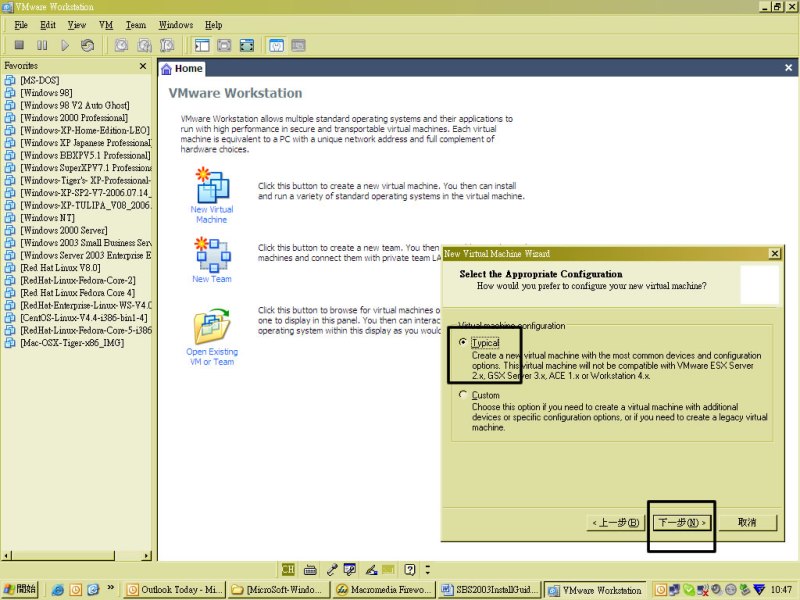Open the Edit menu

point(48,25)
